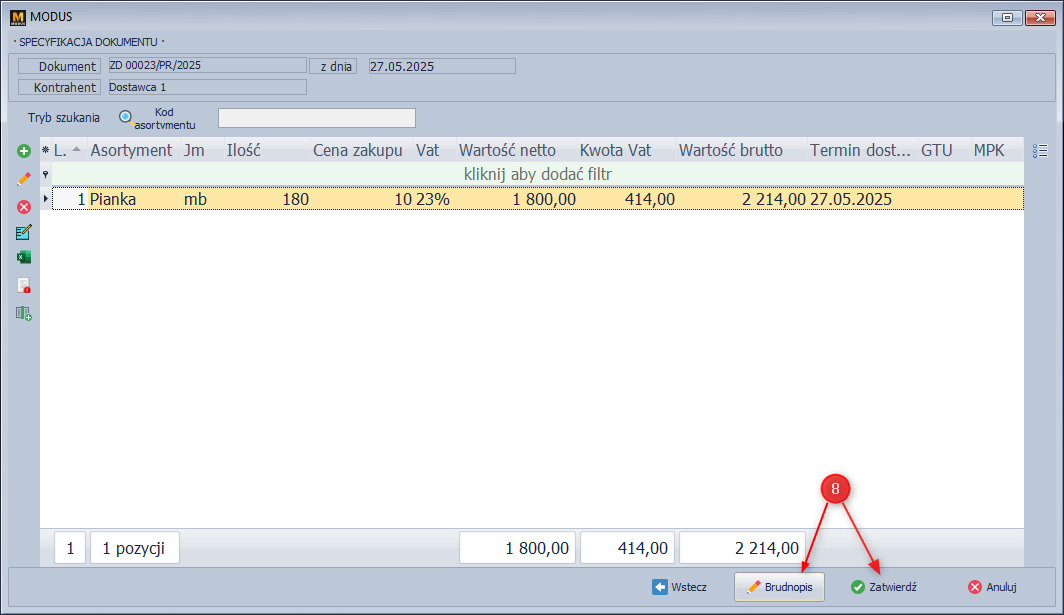Sort by Termin dost... column header
Screen dimensions: 1064x615
[x=860, y=150]
